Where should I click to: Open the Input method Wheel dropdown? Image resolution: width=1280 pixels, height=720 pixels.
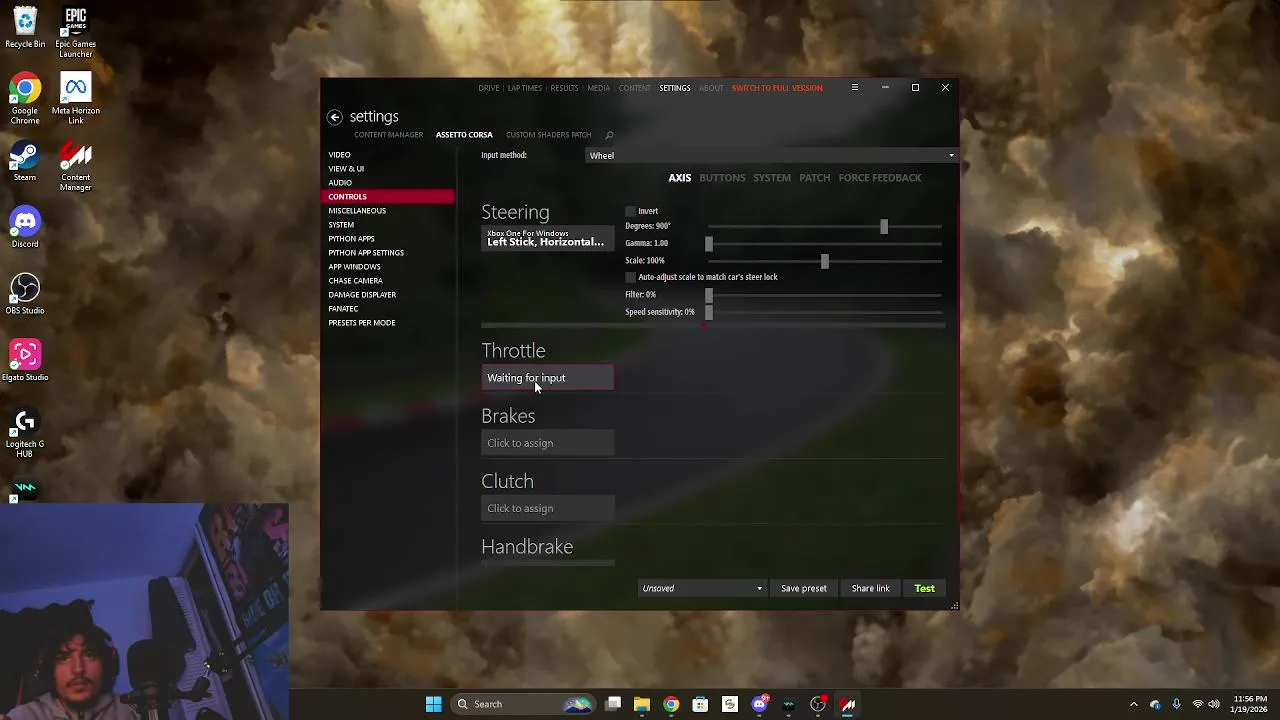(771, 155)
